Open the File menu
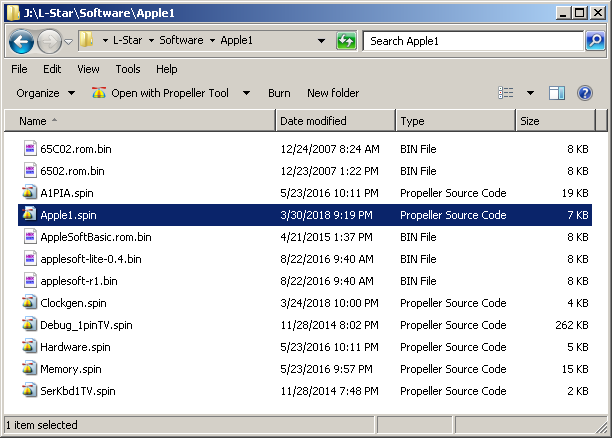The height and width of the screenshot is (438, 612). pyautogui.click(x=19, y=69)
